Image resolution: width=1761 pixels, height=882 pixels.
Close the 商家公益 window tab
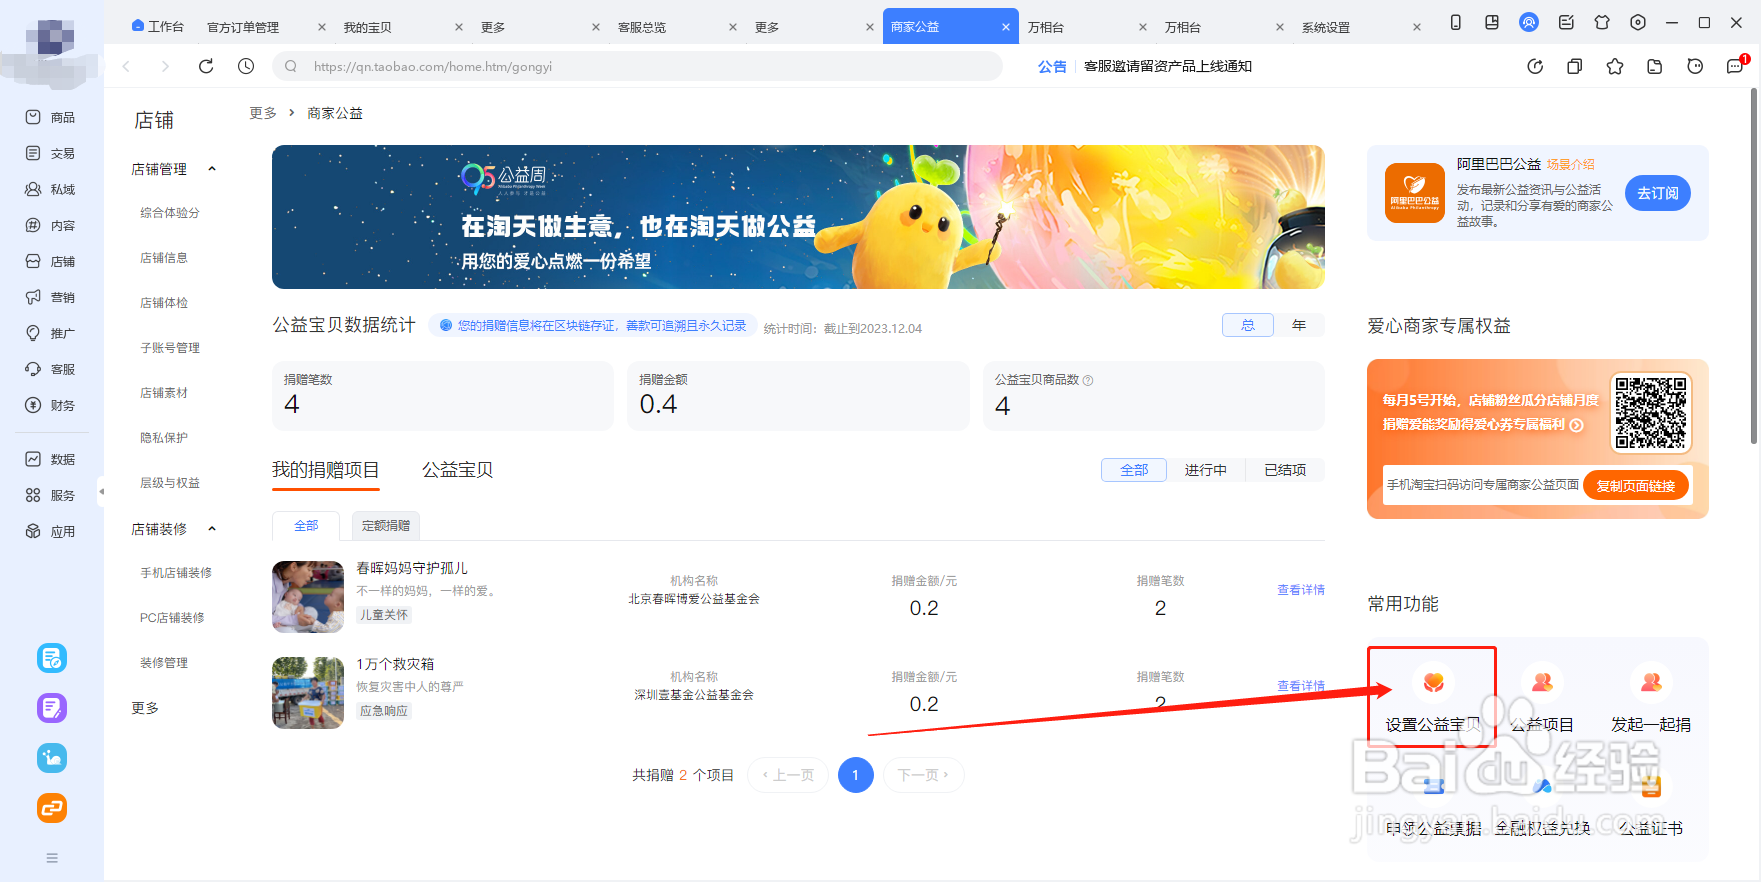pos(1006,27)
